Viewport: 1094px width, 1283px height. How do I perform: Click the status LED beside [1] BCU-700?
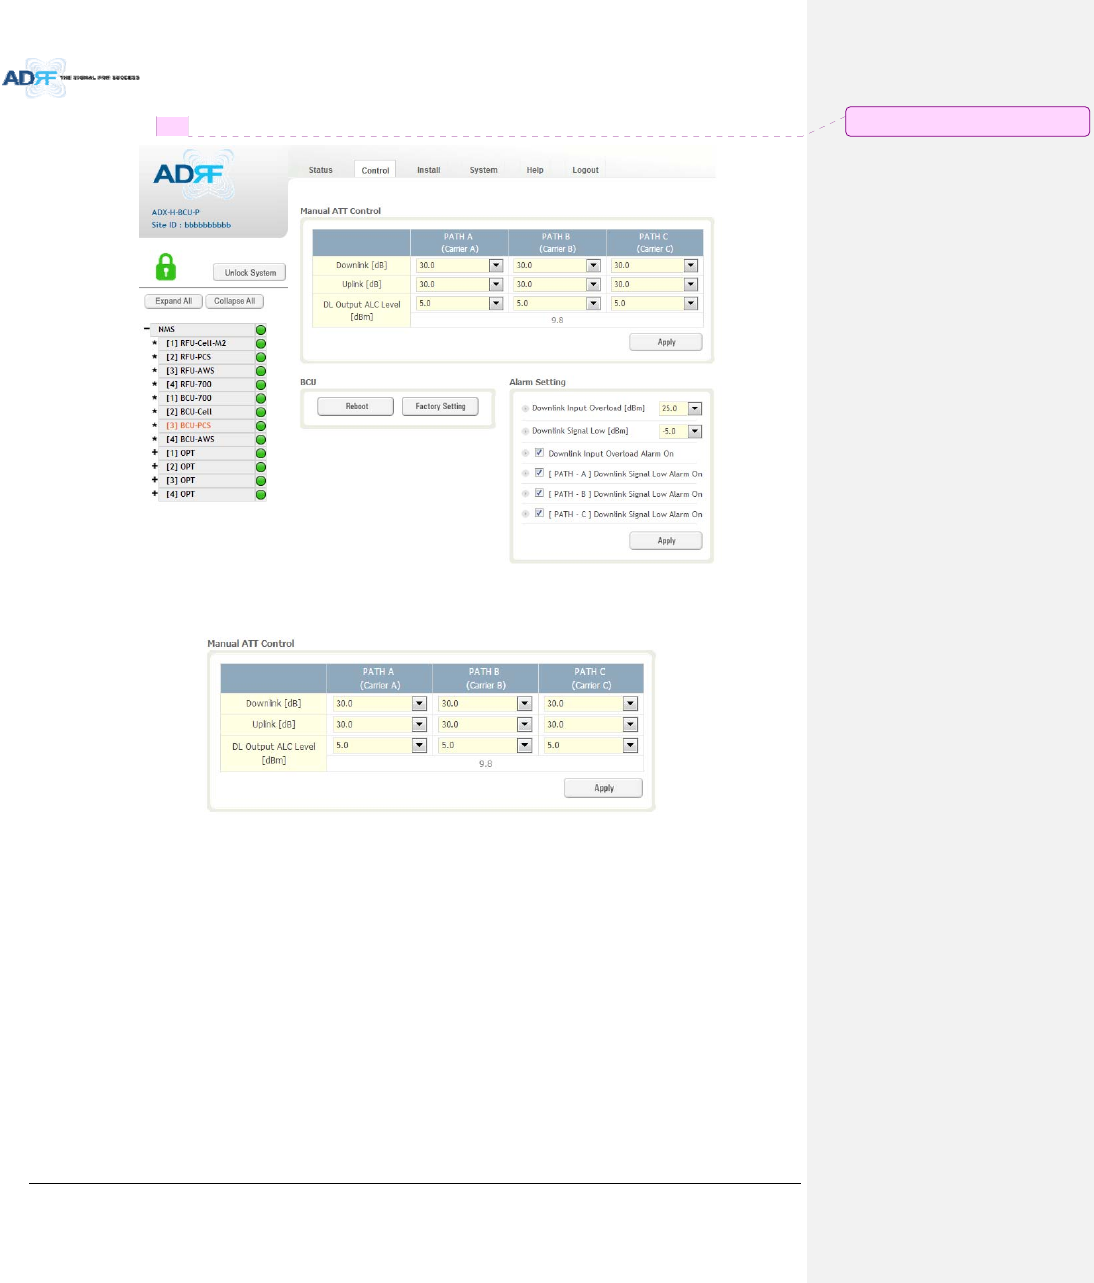tap(260, 398)
